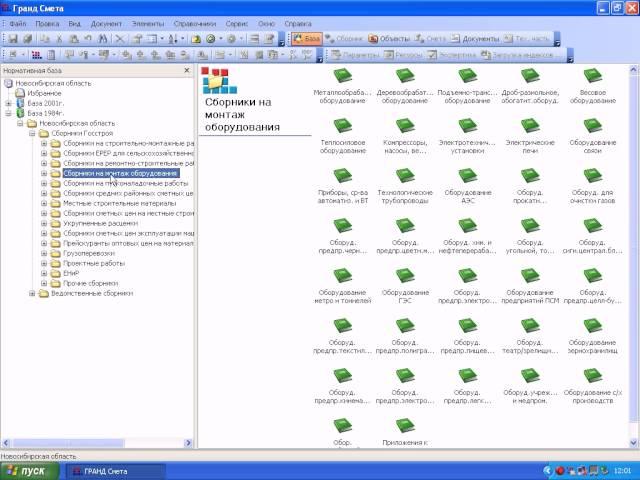
Task: Click the Undo arrow toolbar icon
Action: [88, 39]
